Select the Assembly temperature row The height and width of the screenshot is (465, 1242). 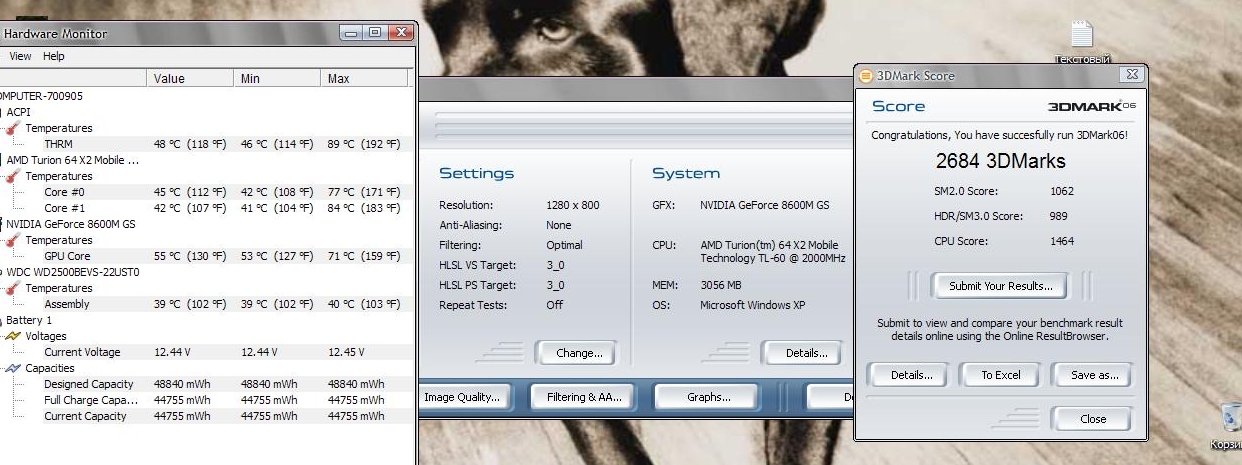coord(206,304)
